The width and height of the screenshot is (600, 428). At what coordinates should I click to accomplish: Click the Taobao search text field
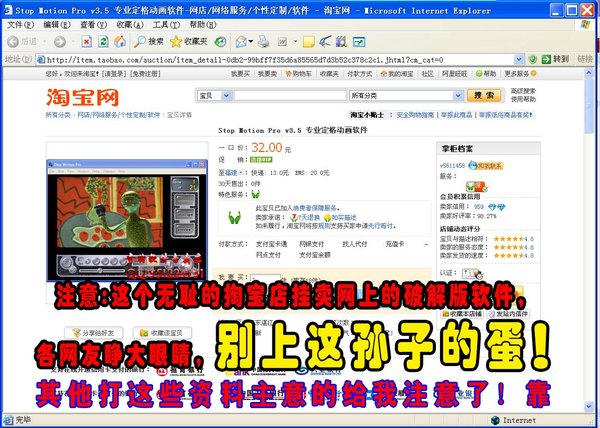tap(290, 95)
